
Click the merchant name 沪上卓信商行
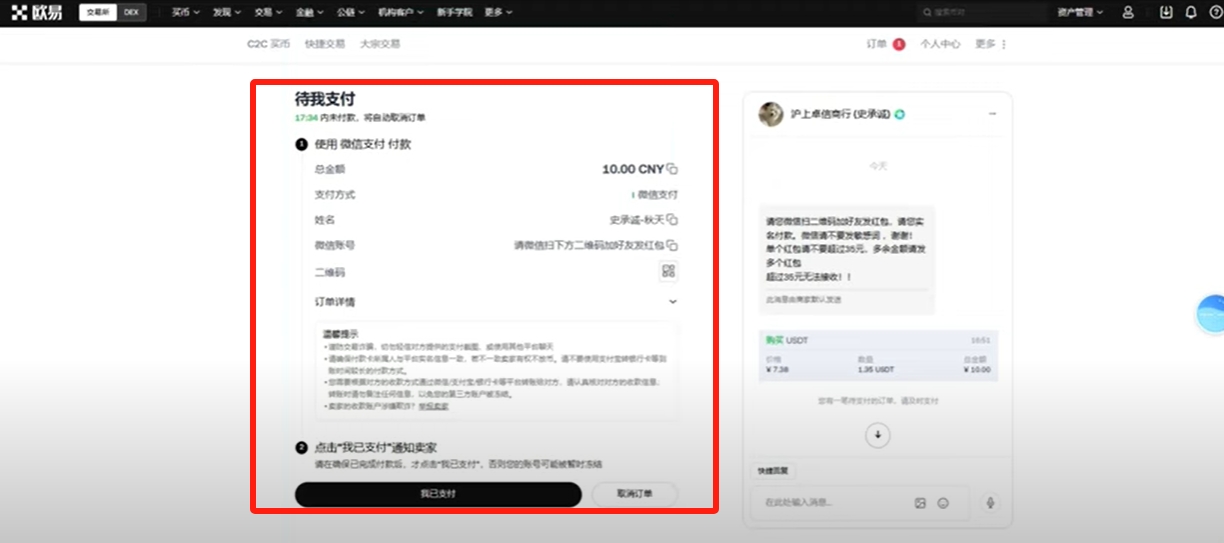[839, 115]
